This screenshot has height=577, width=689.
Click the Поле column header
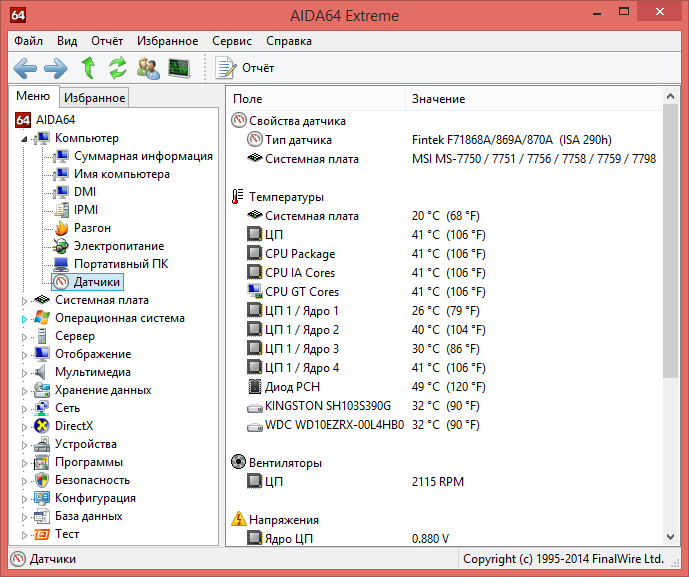[x=316, y=99]
